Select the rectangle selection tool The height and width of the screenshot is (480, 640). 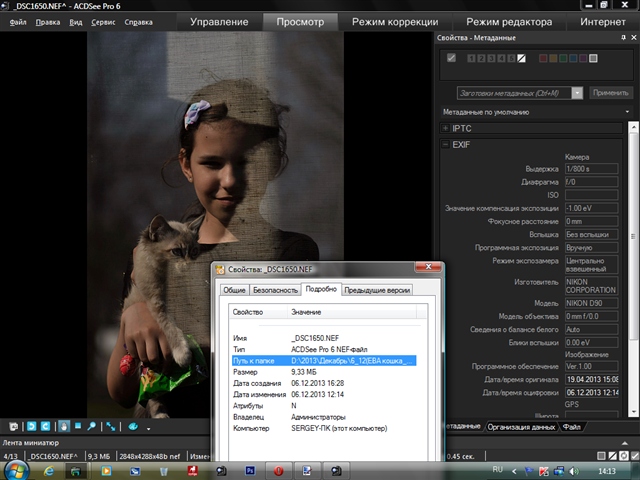(77, 426)
